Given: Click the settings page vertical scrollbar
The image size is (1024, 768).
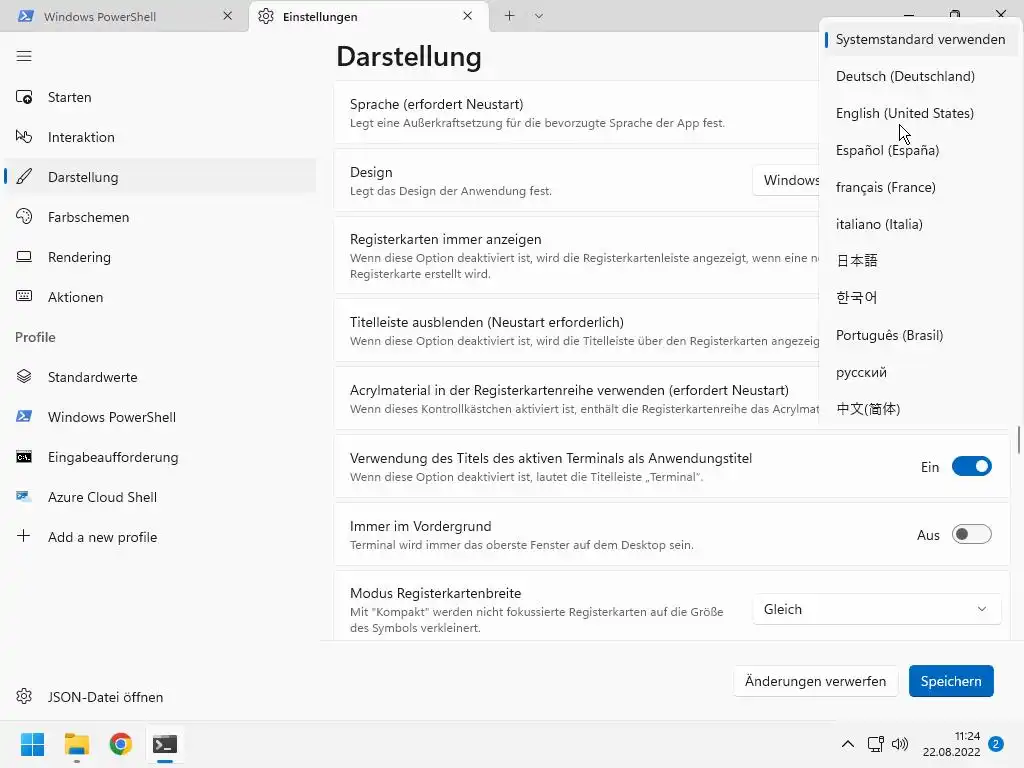Looking at the screenshot, I should (1019, 440).
